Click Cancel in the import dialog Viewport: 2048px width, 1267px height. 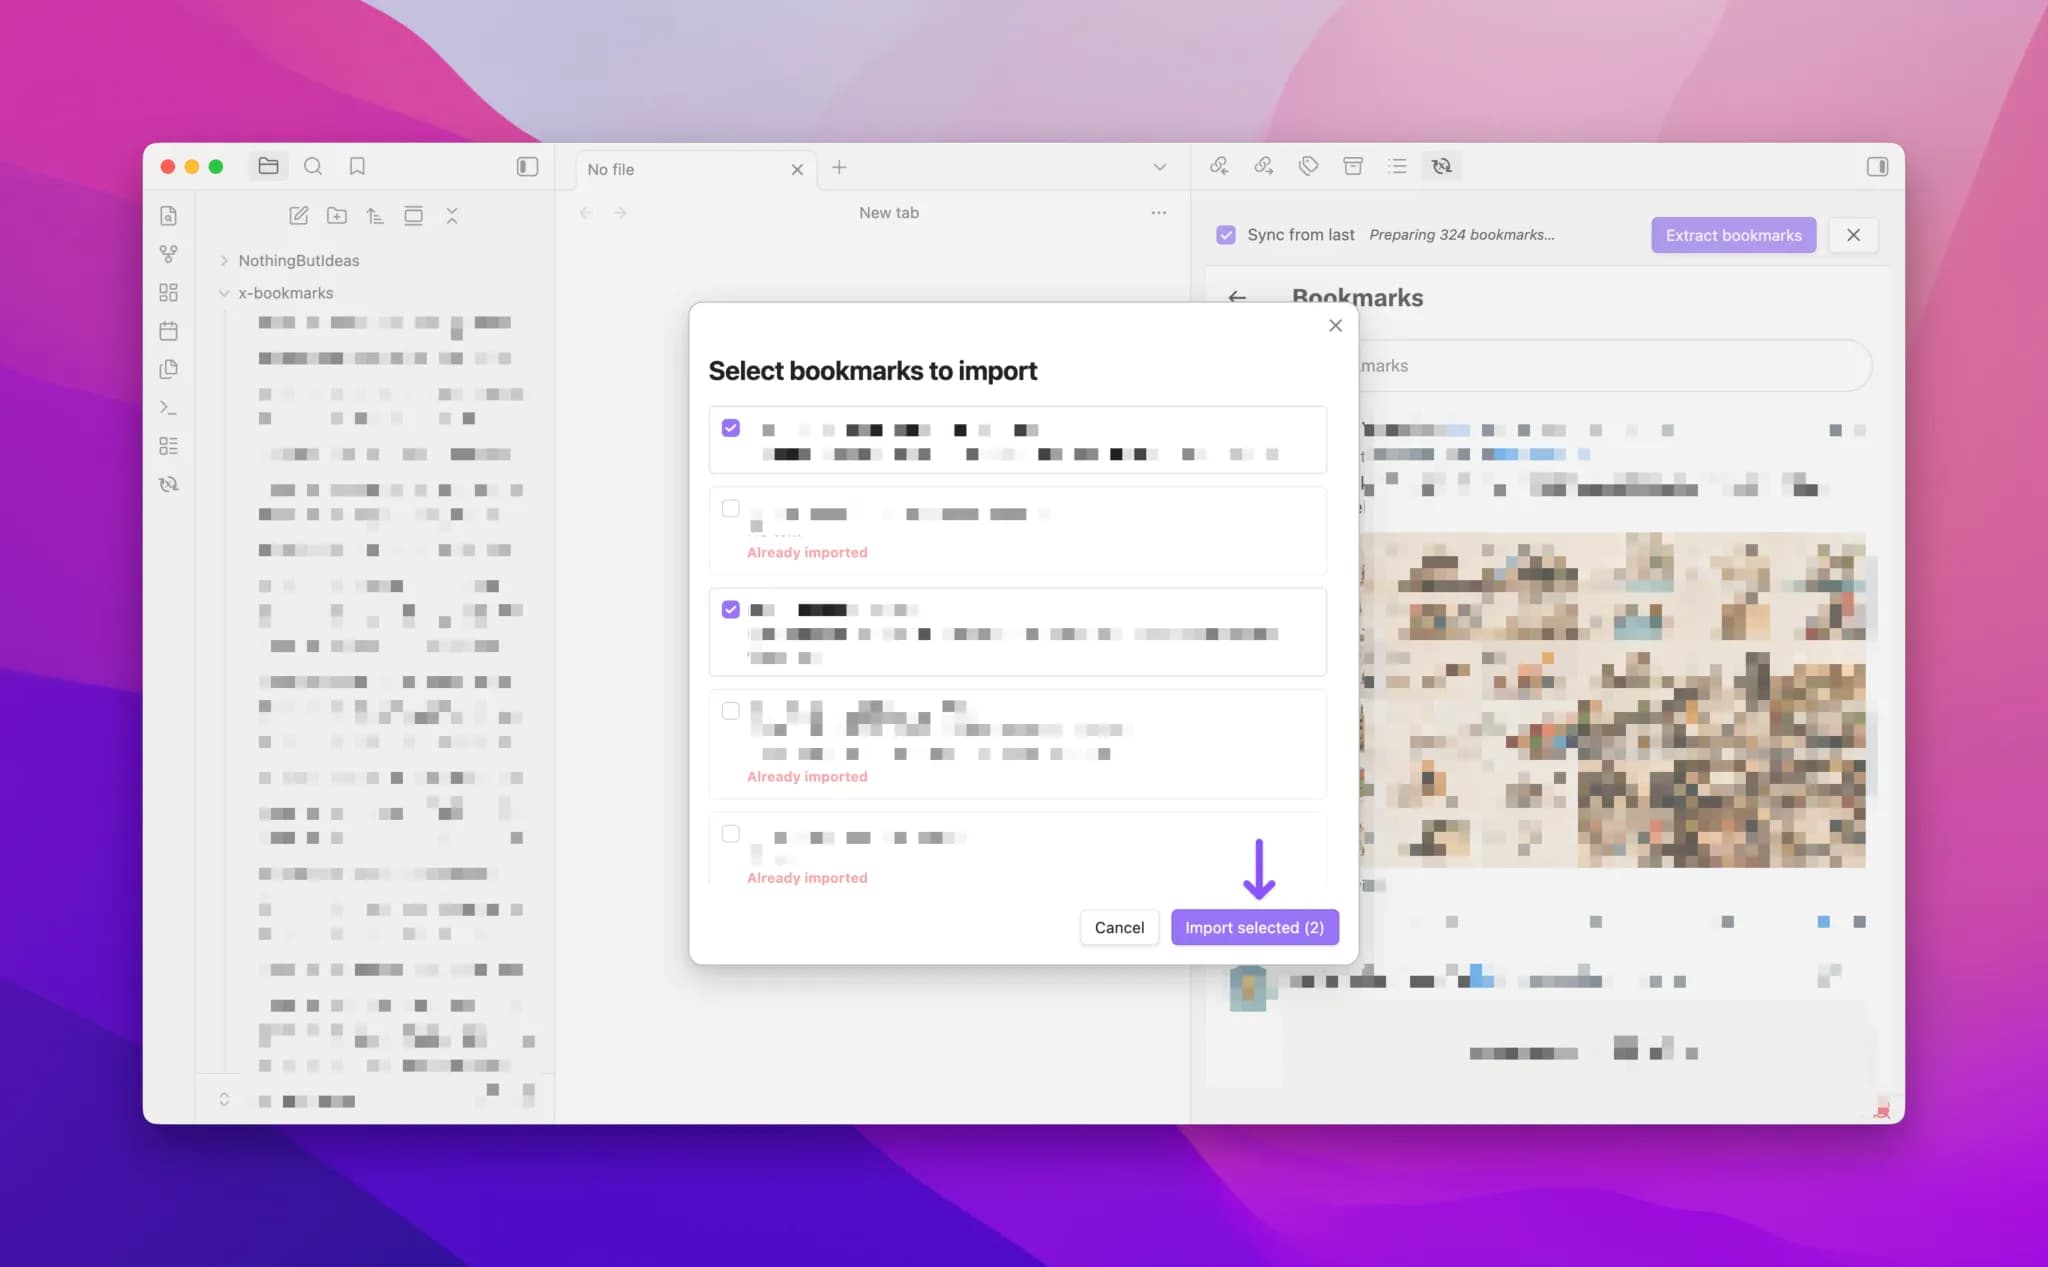(x=1119, y=927)
